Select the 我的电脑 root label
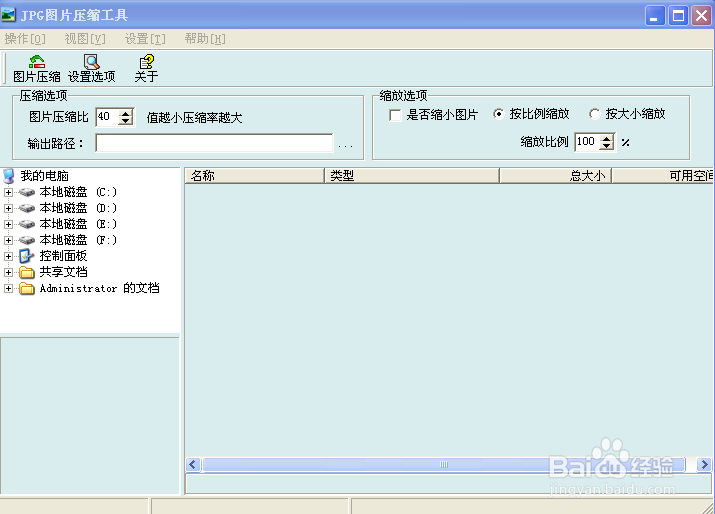 (44, 176)
